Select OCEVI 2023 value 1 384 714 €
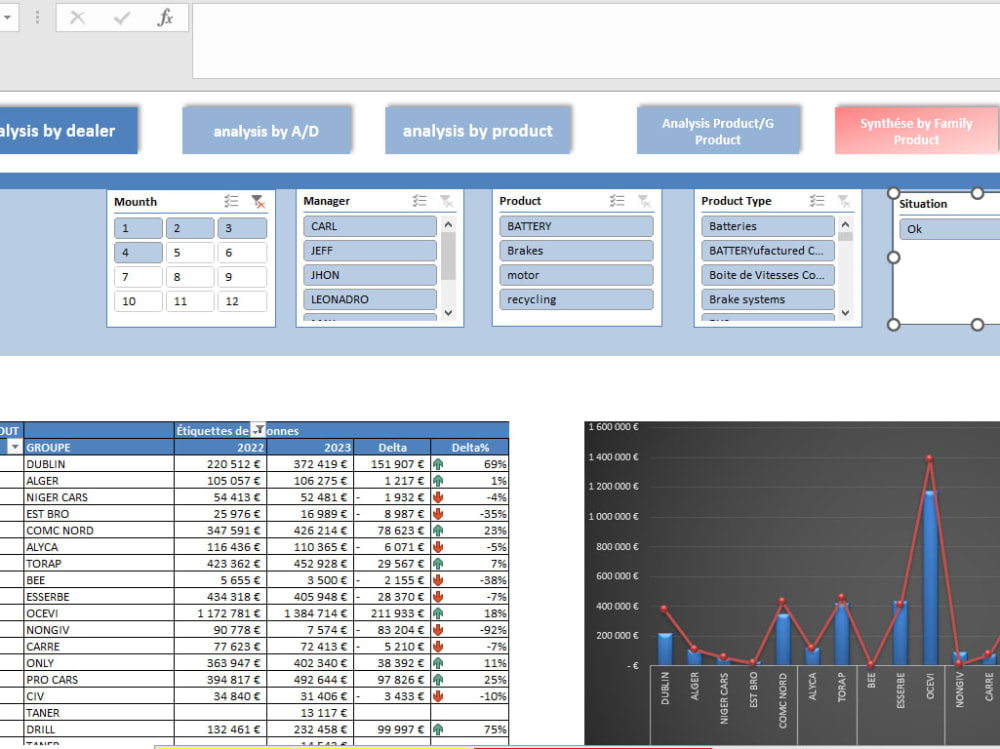 click(310, 613)
